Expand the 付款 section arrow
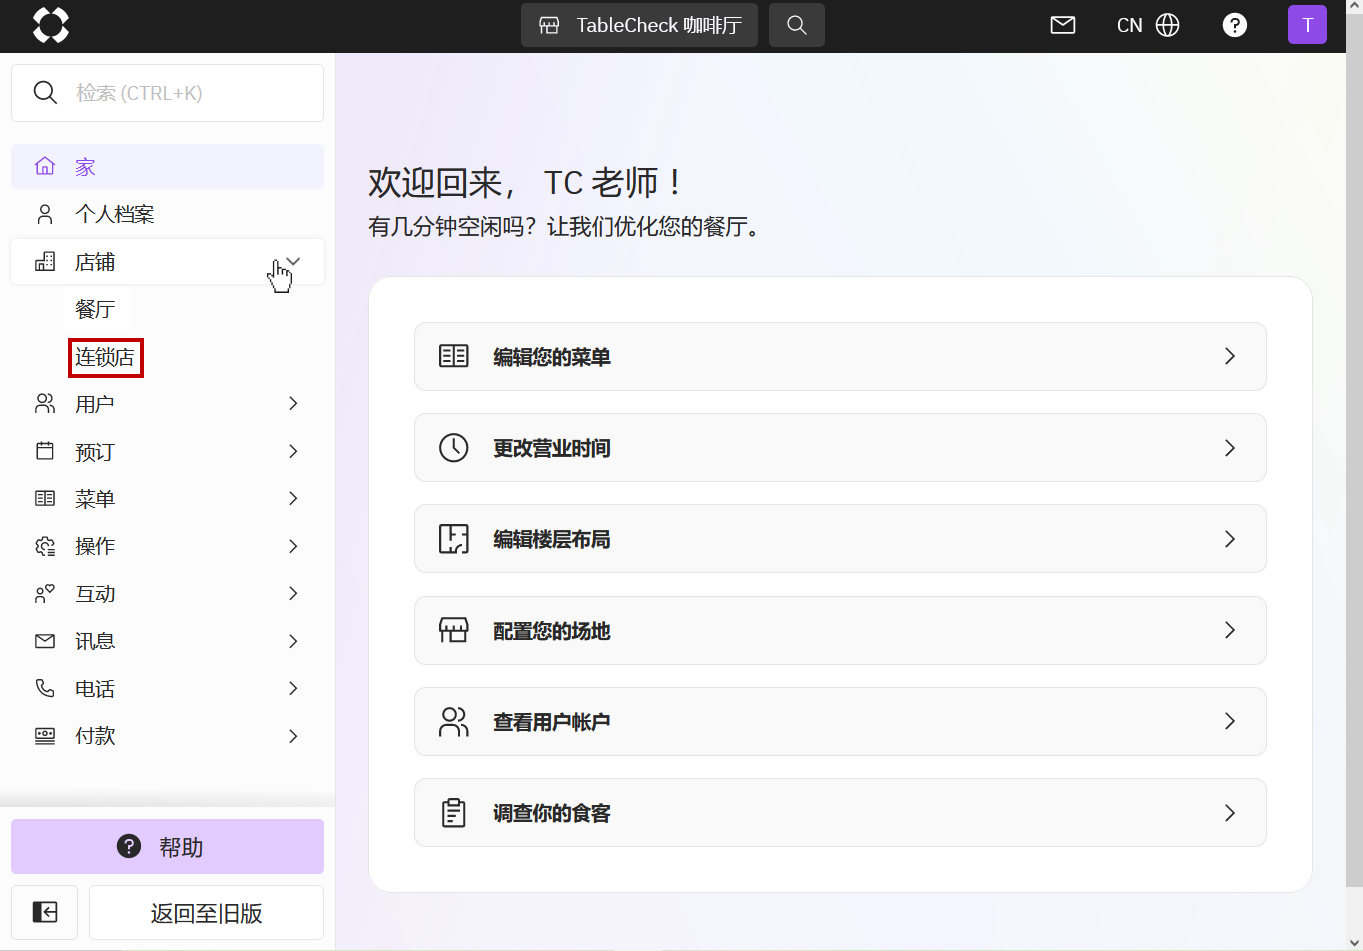 click(x=293, y=736)
